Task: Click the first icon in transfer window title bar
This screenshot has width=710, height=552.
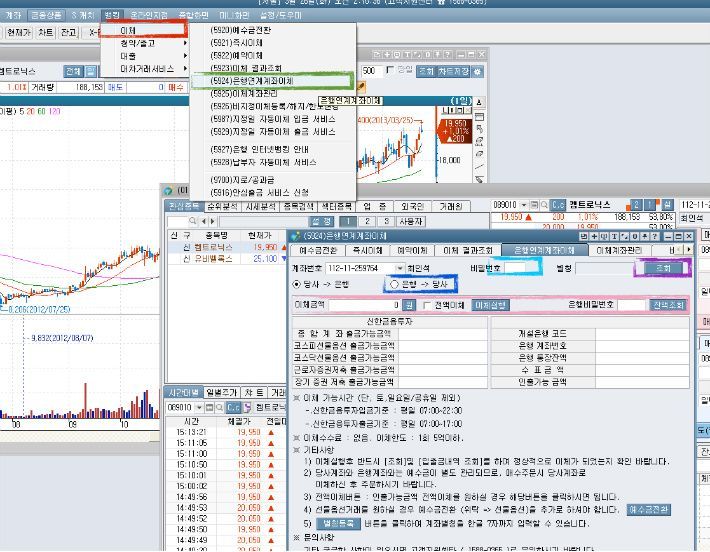Action: 584,236
